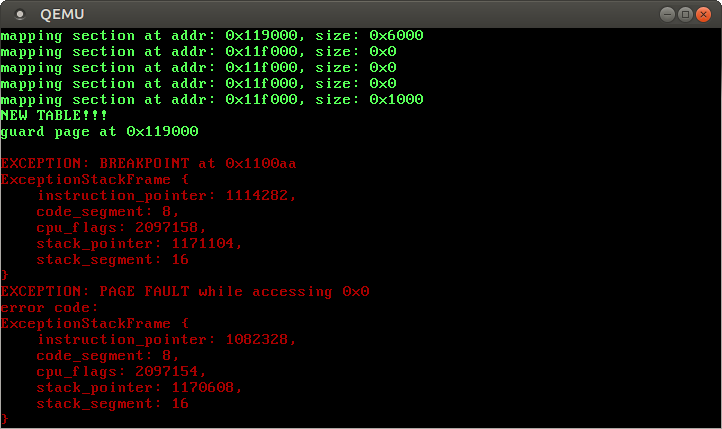Click the QEMU app icon in title bar

pos(19,14)
